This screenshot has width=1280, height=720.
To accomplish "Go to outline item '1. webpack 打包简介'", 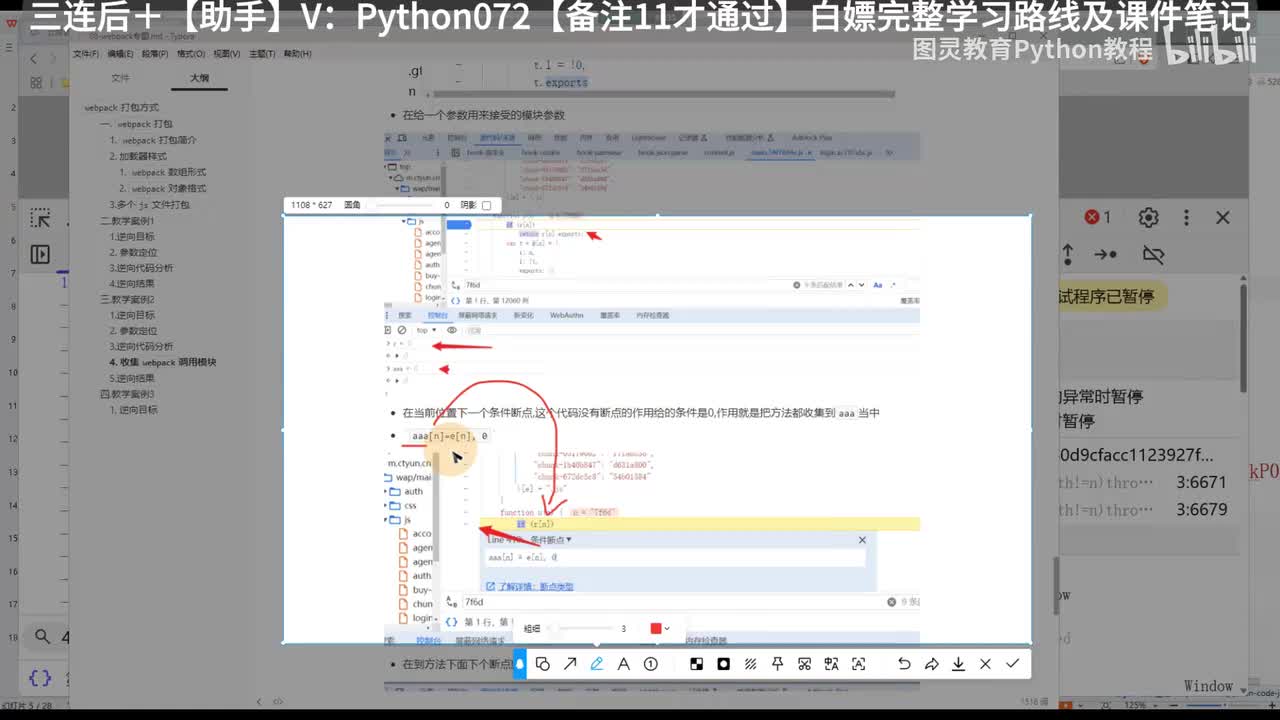I will coord(153,140).
